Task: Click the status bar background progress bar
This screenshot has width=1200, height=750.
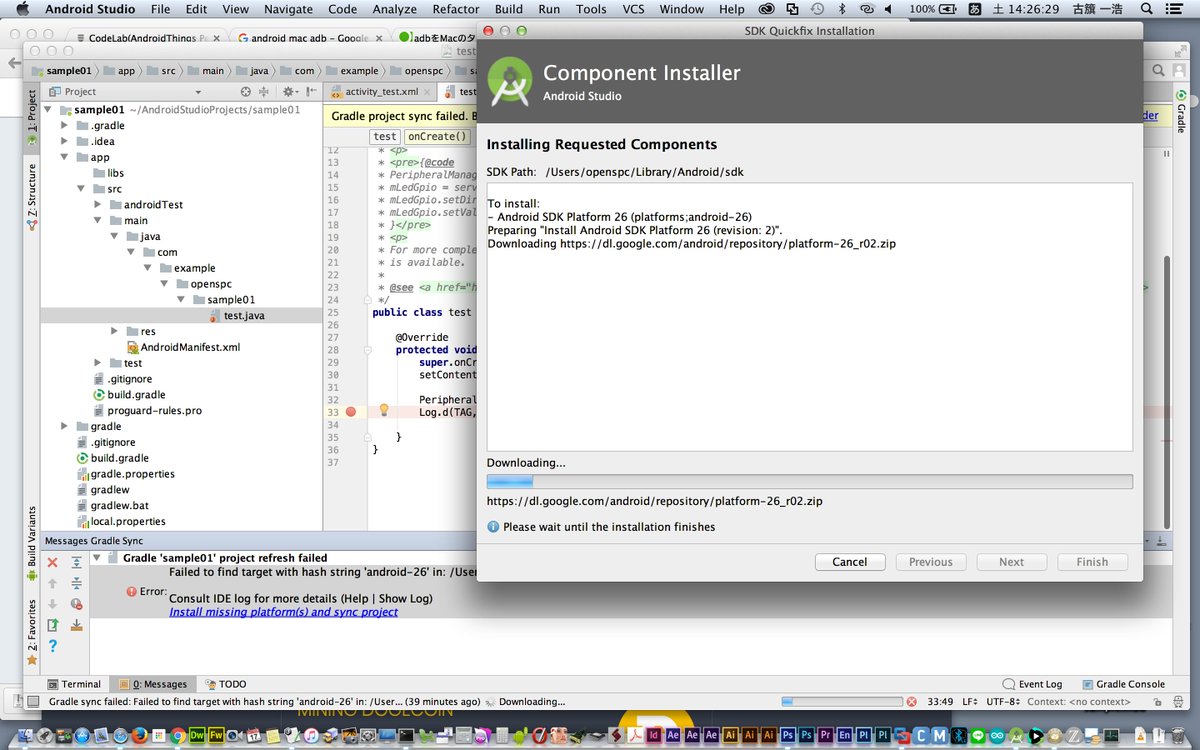Action: pos(842,702)
